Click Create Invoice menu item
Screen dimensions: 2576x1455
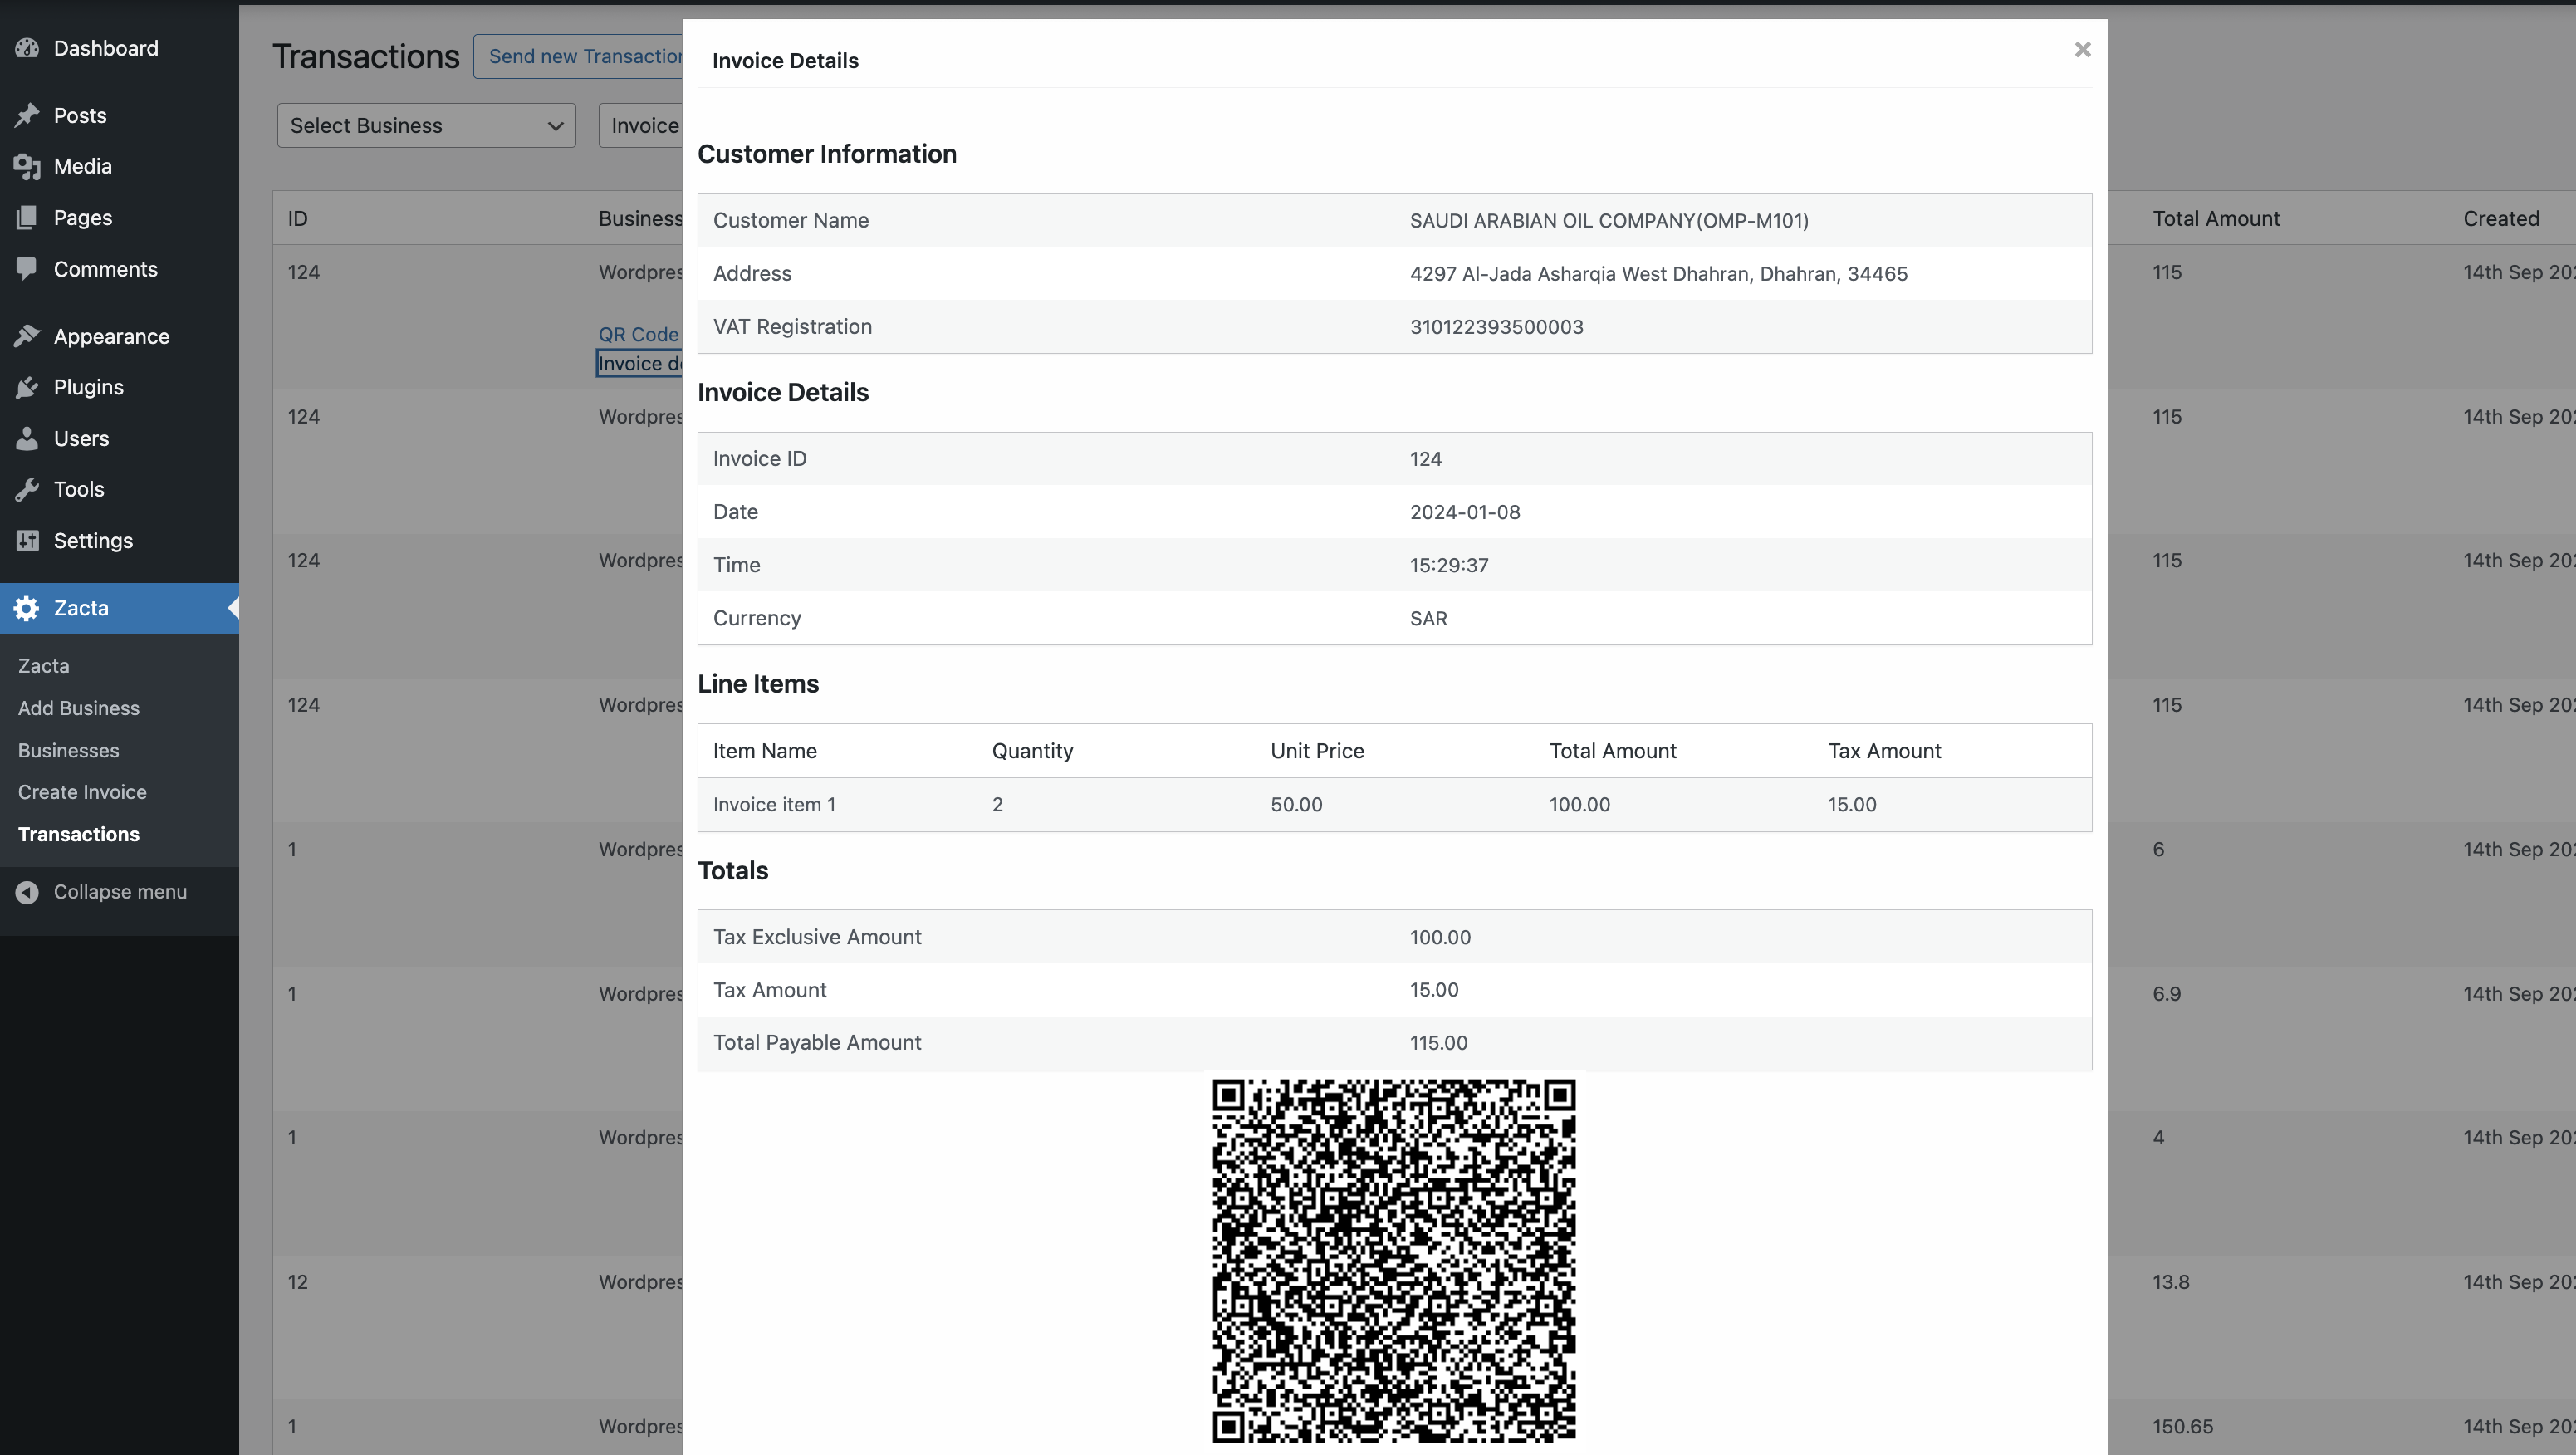(81, 791)
